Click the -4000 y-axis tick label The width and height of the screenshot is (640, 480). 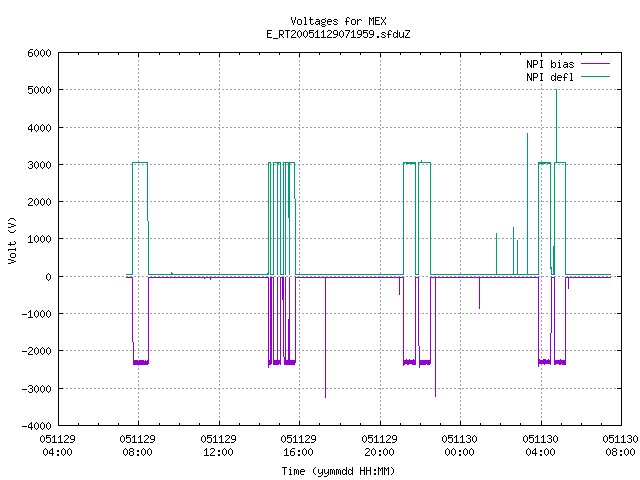tap(37, 426)
